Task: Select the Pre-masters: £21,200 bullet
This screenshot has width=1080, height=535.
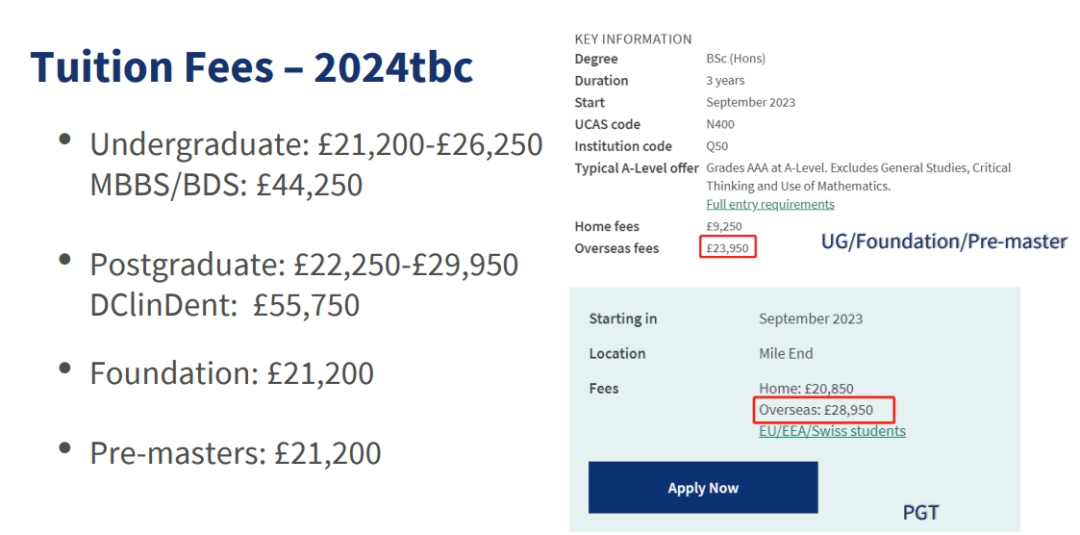Action: pyautogui.click(x=235, y=453)
